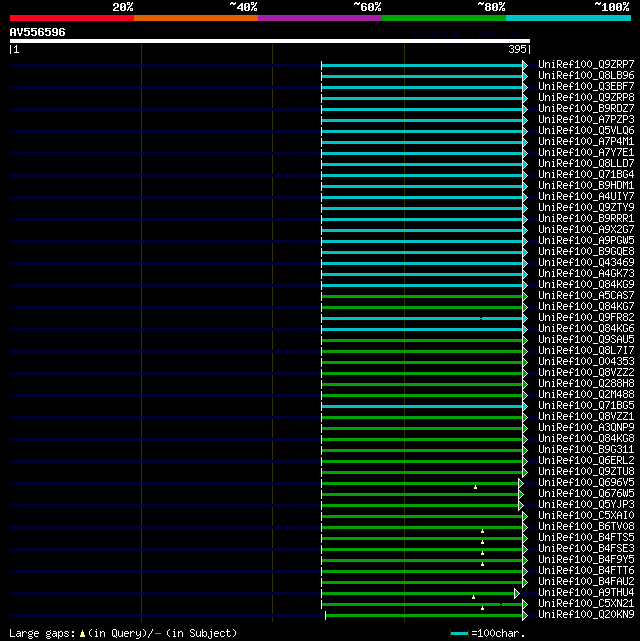Click the arrowhead ending the Q43469 alignment
This screenshot has width=640, height=641.
tap(525, 263)
